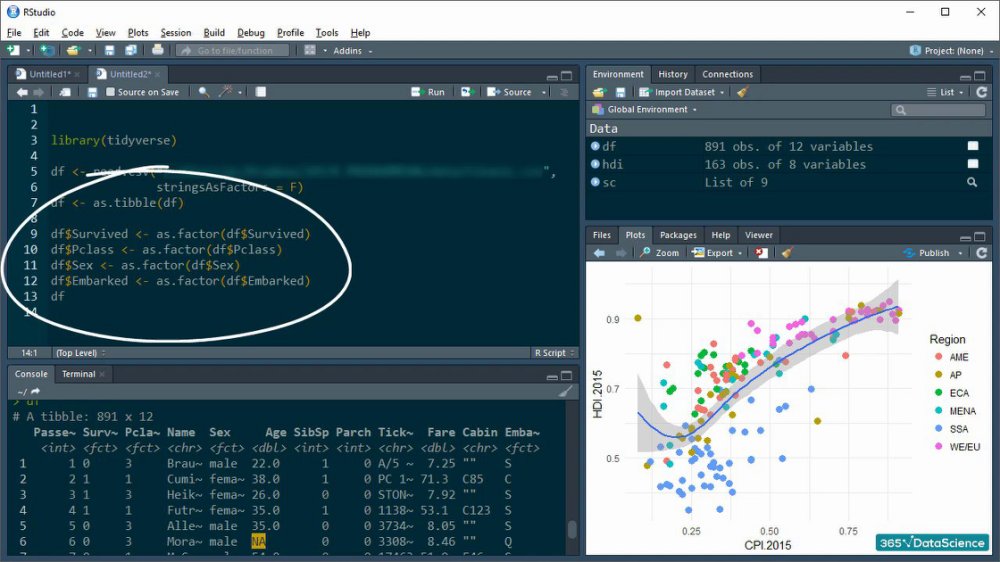Click the Go to file/function field

(x=233, y=50)
